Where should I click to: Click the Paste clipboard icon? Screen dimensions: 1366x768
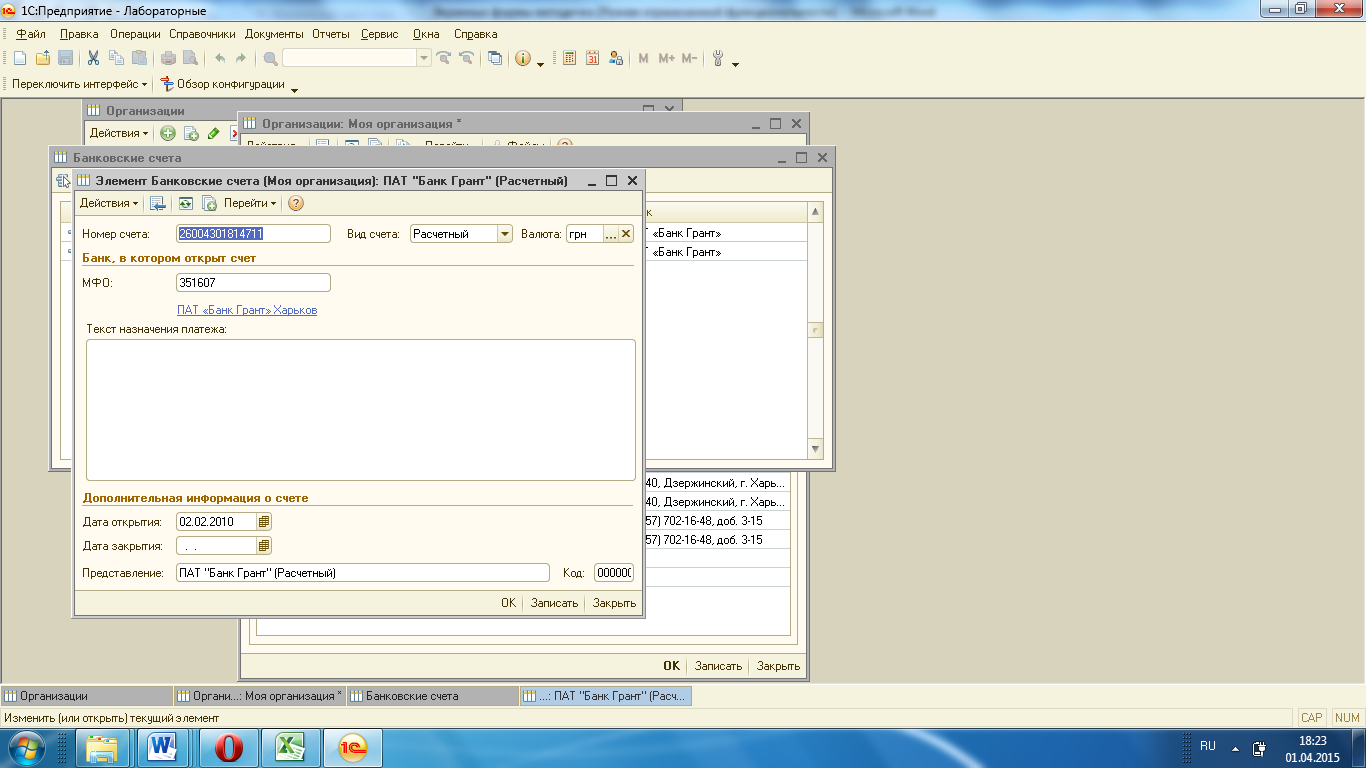139,58
